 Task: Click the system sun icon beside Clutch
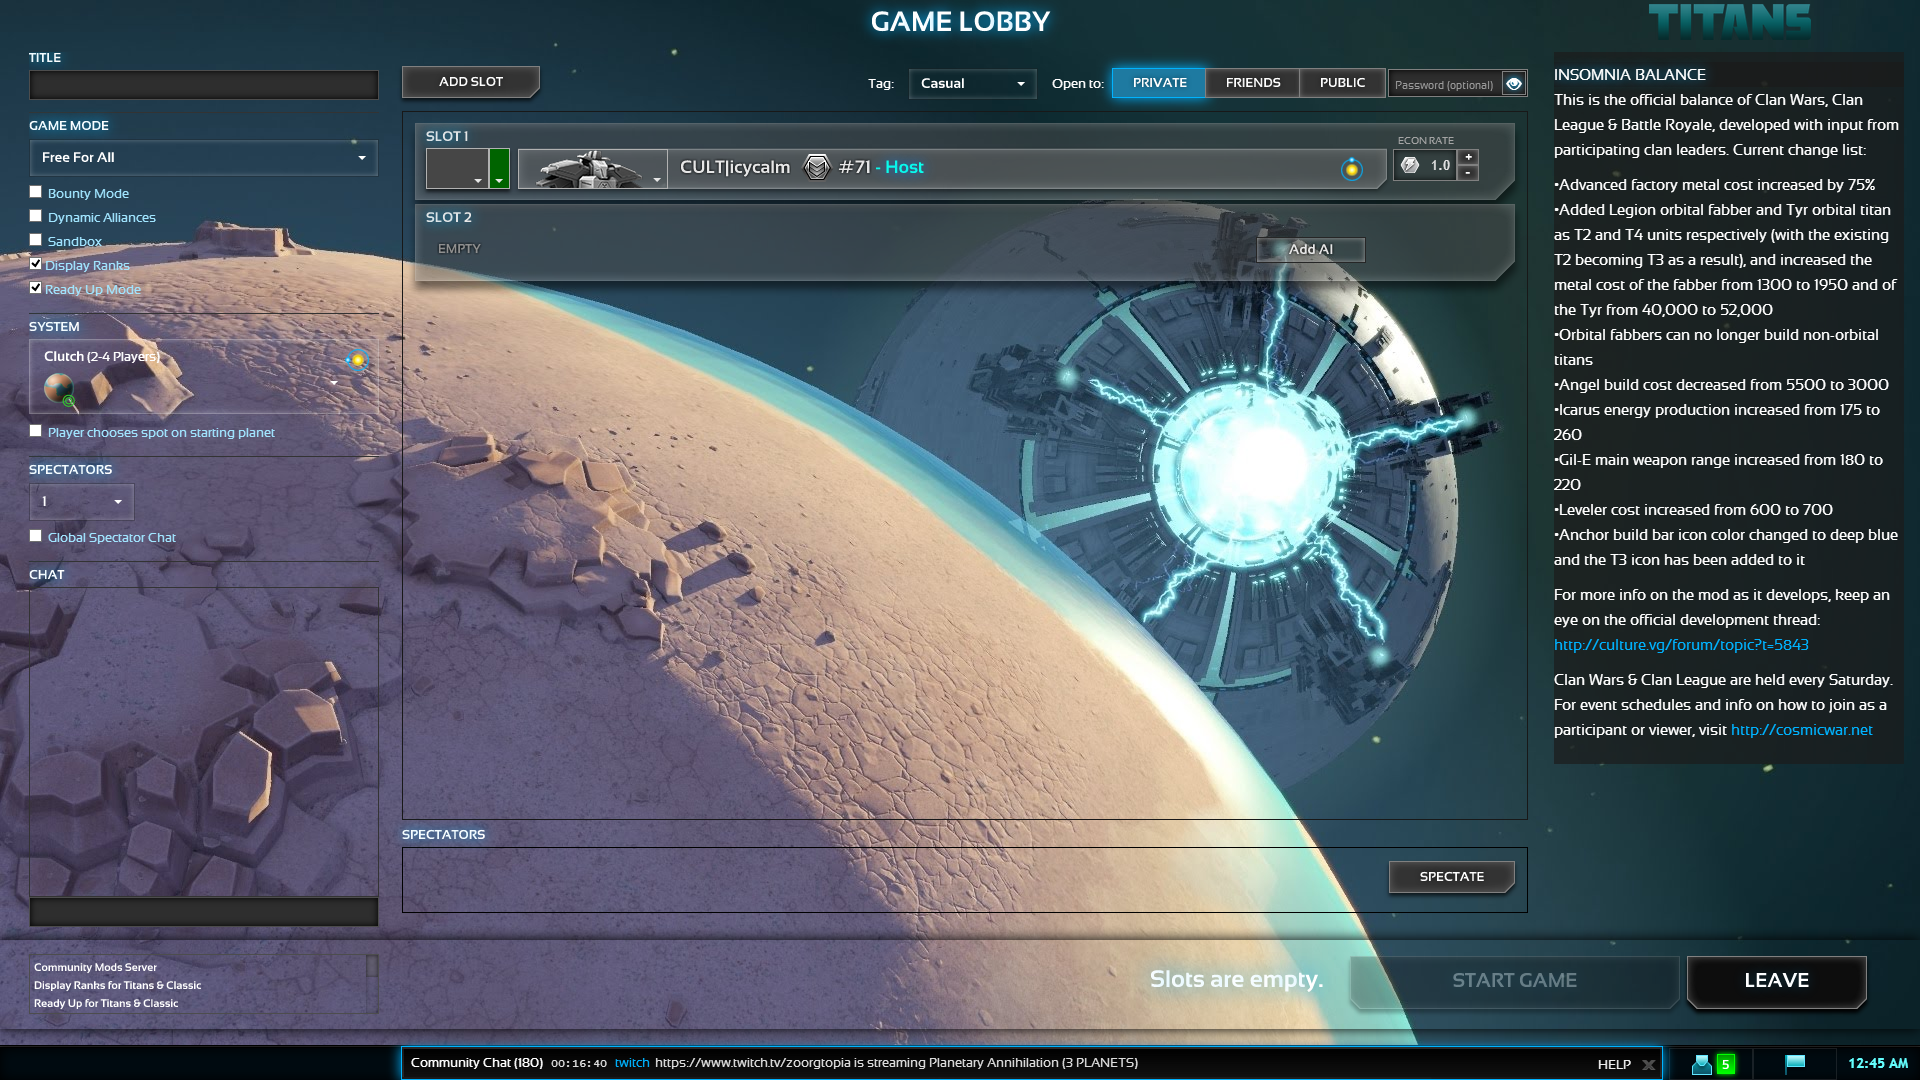[x=357, y=360]
